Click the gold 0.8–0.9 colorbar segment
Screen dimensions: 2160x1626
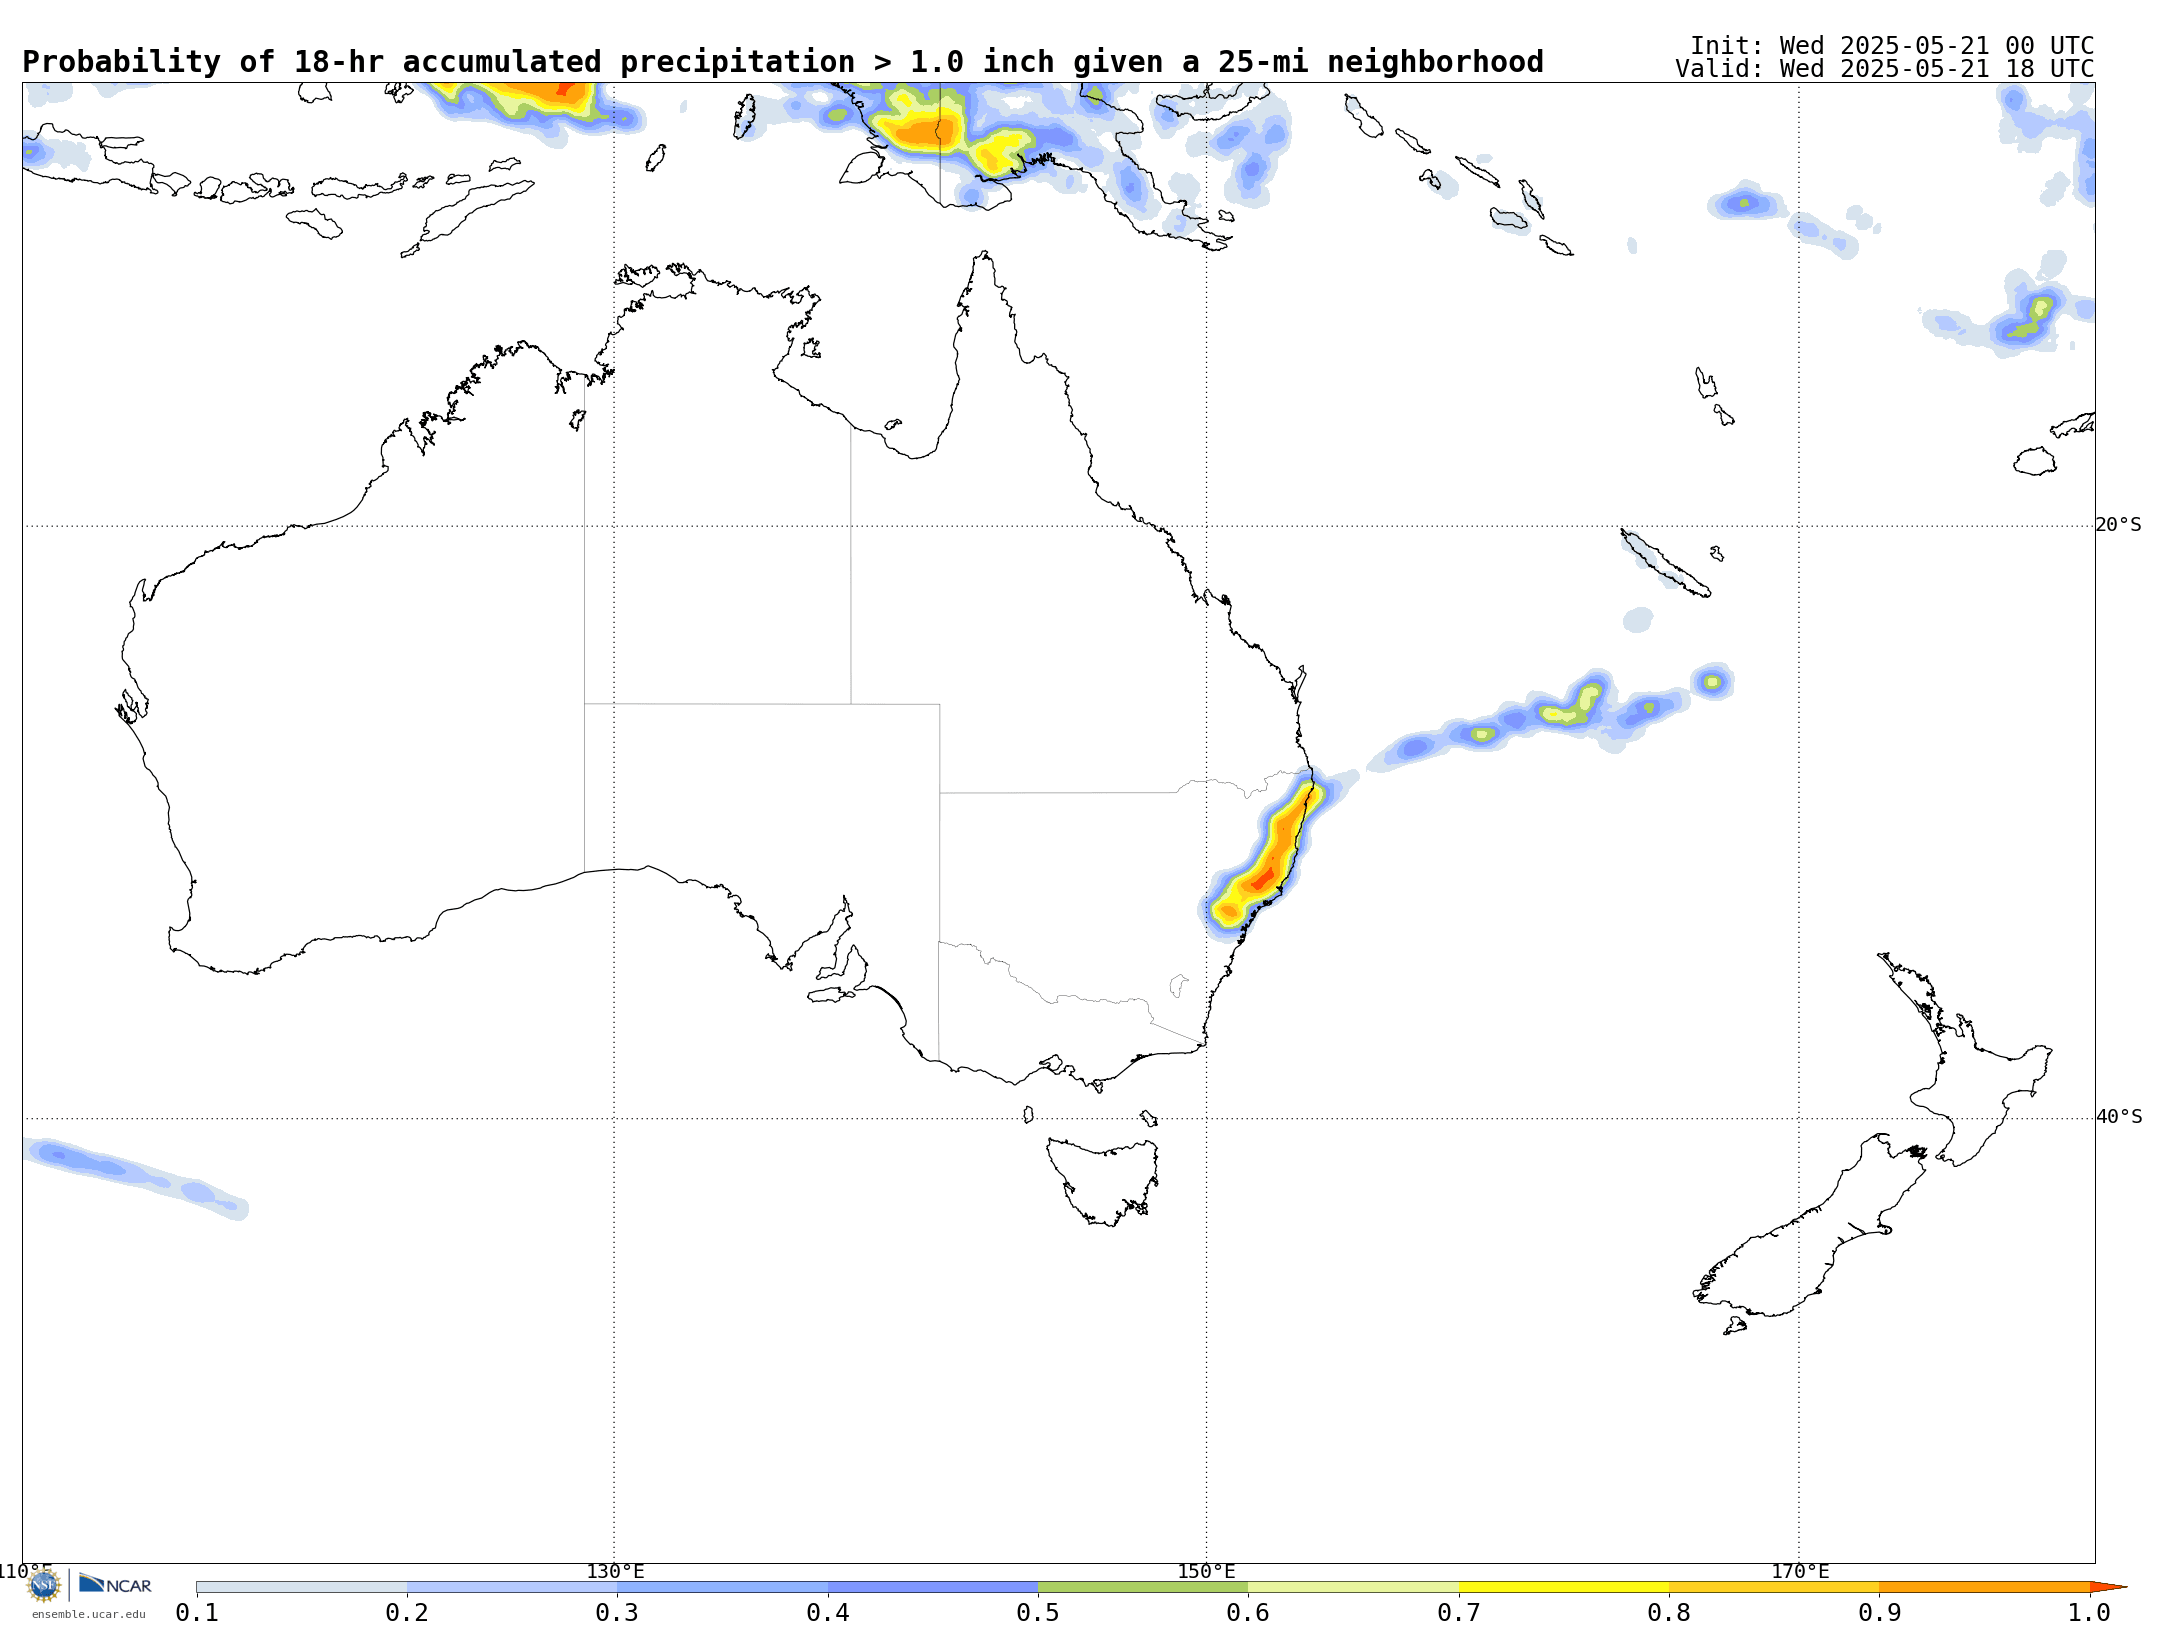pos(1774,1587)
